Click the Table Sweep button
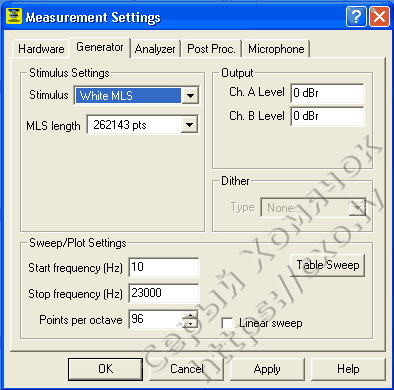The height and width of the screenshot is (390, 394). point(328,265)
